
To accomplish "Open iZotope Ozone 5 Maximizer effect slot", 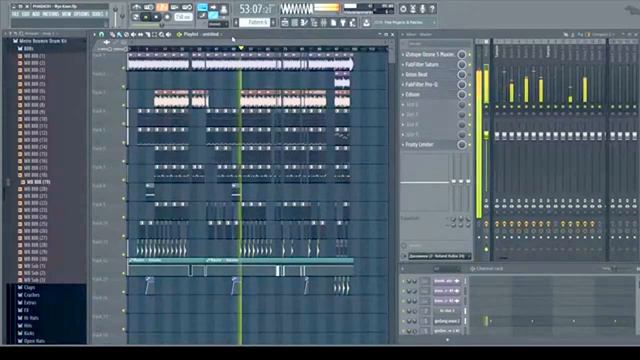I will 429,54.
